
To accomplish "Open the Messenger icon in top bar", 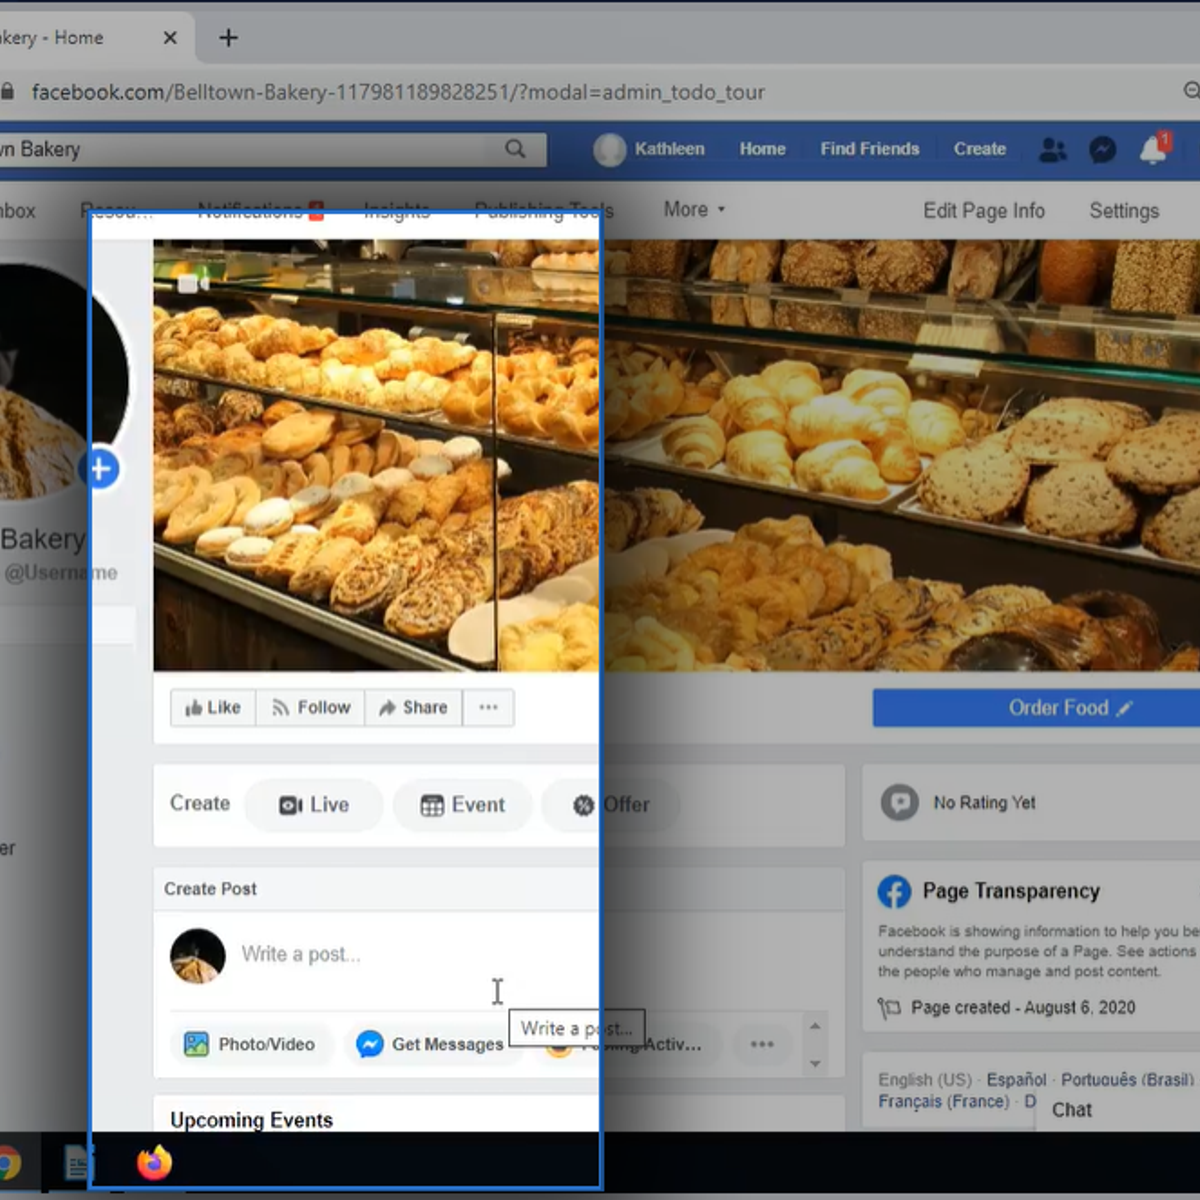I will [x=1103, y=150].
